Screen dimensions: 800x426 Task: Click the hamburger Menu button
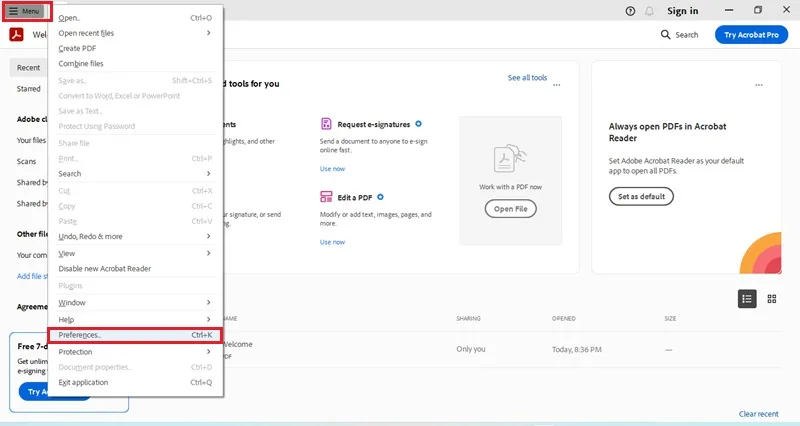pyautogui.click(x=24, y=11)
